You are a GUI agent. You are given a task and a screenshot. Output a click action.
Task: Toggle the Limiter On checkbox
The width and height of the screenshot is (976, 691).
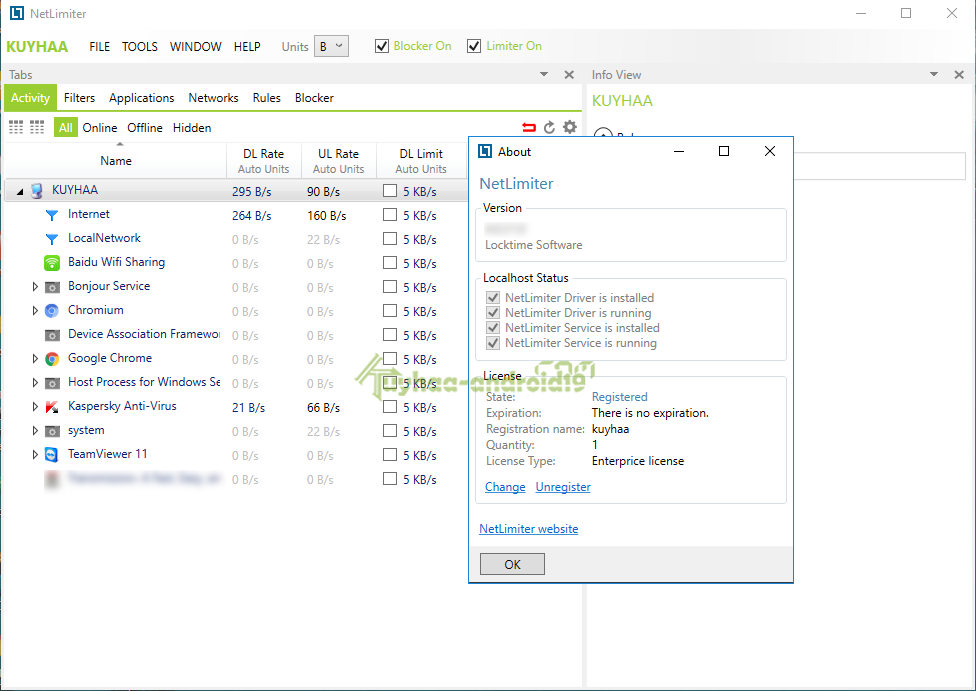point(474,46)
